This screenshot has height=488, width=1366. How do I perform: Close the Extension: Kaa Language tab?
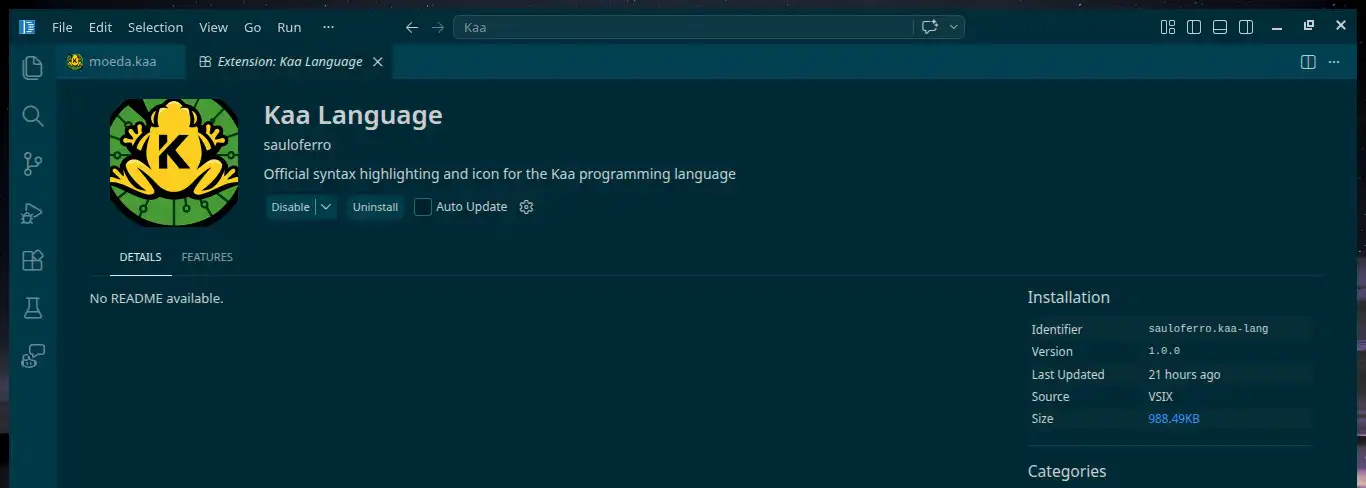pyautogui.click(x=377, y=62)
